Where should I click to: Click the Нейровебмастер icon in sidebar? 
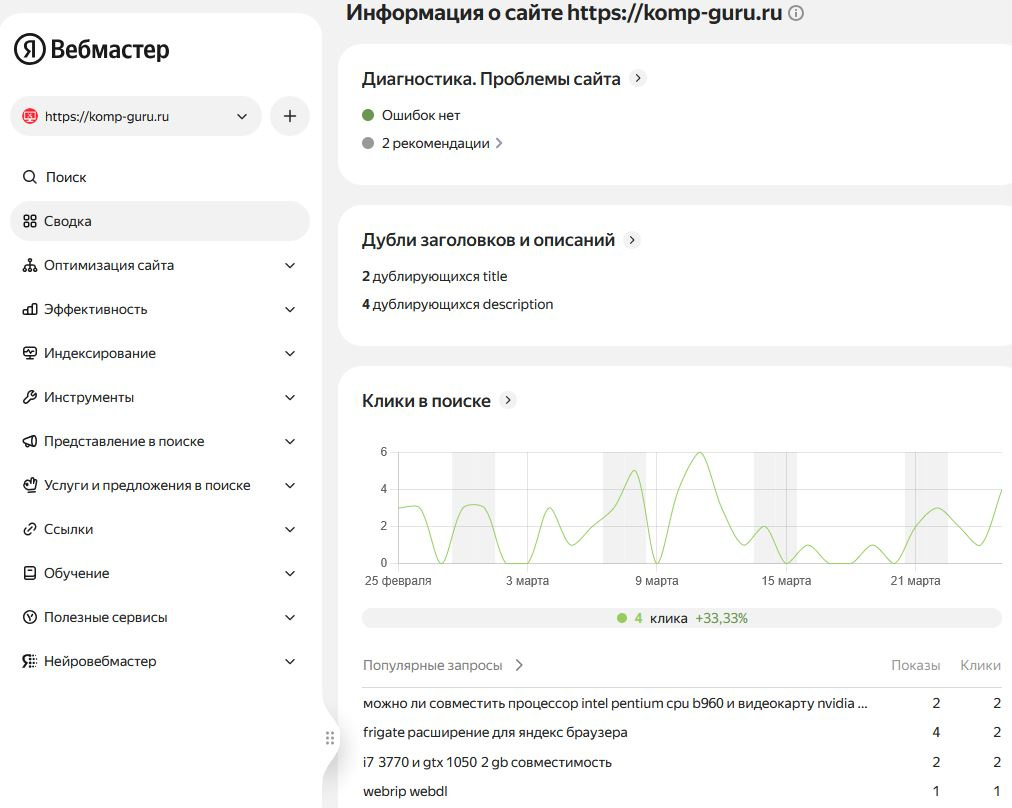[30, 661]
